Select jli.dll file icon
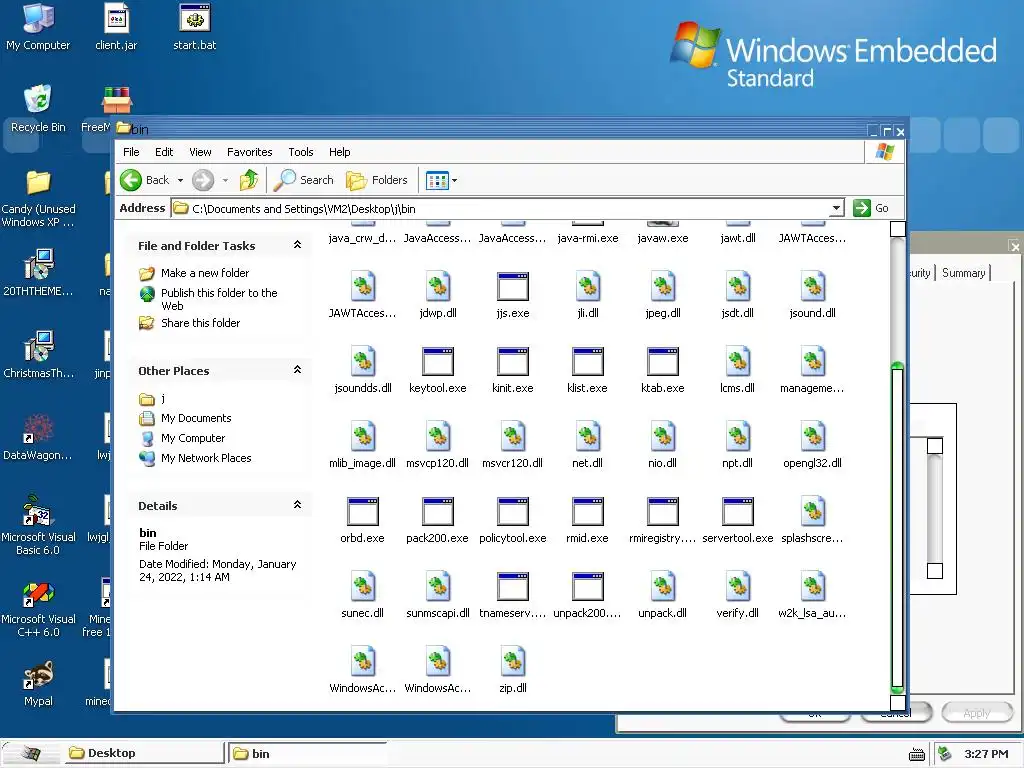Screen dimensions: 1024x768 588,286
